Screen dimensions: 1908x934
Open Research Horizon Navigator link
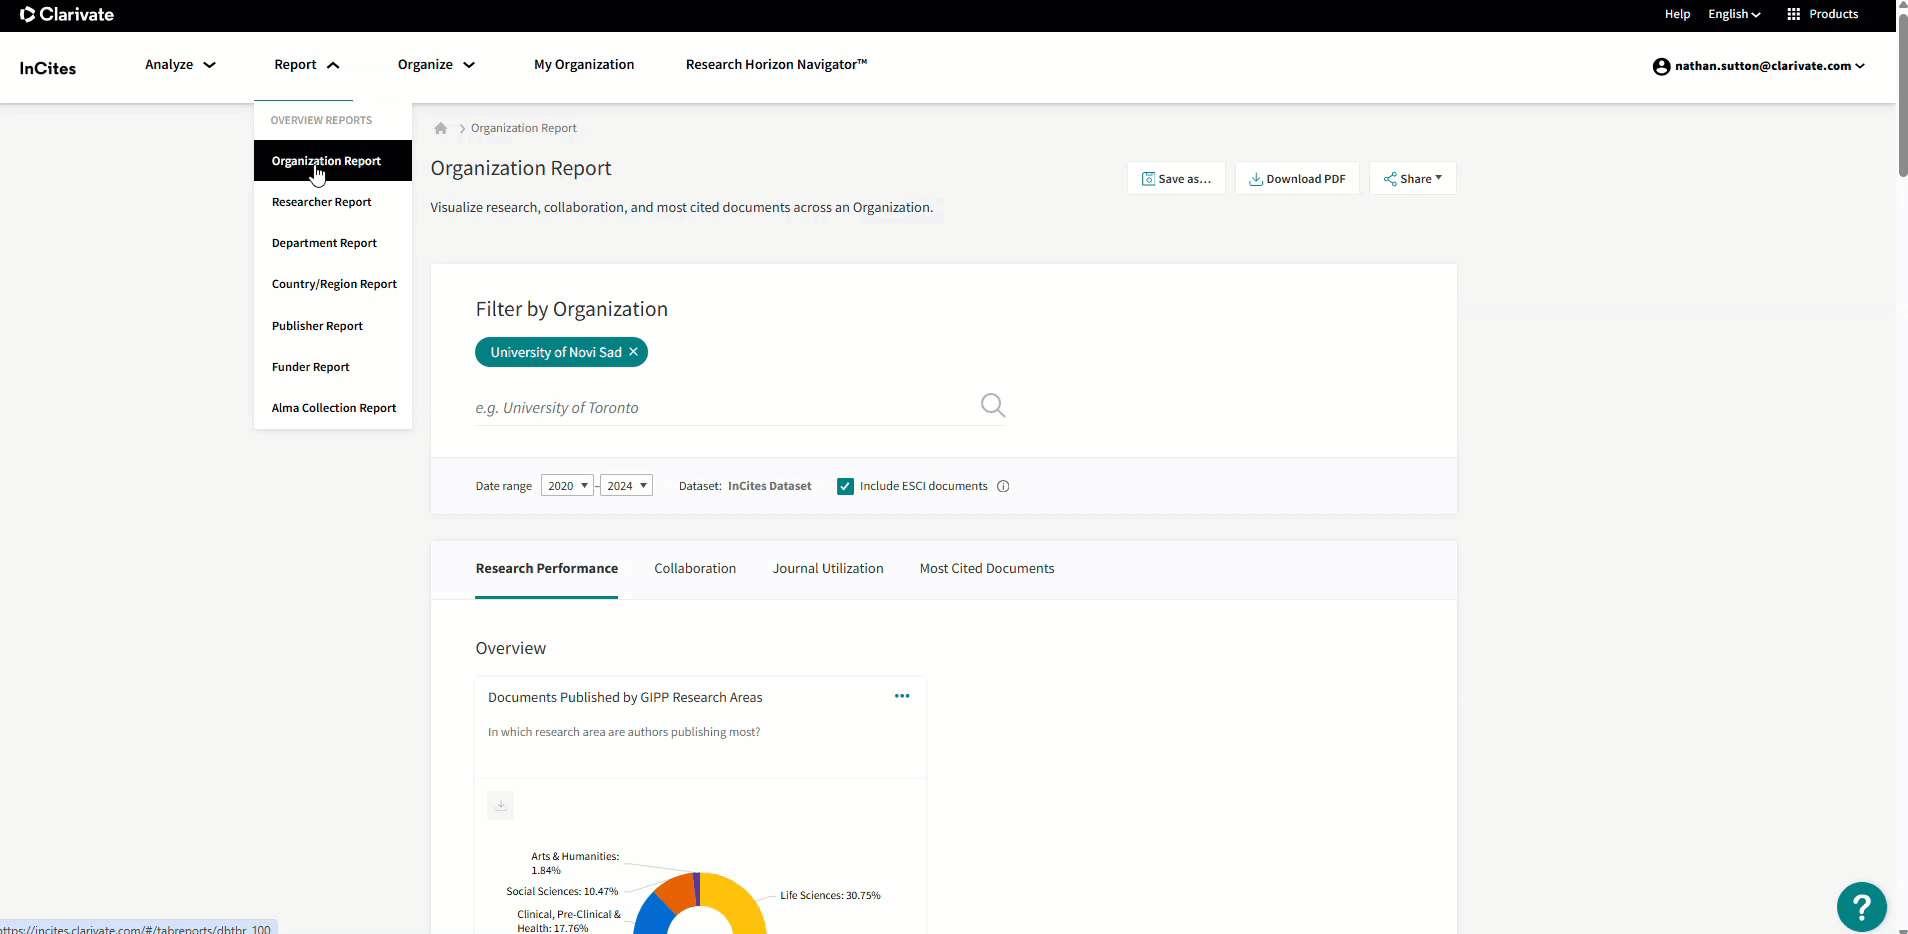click(776, 64)
